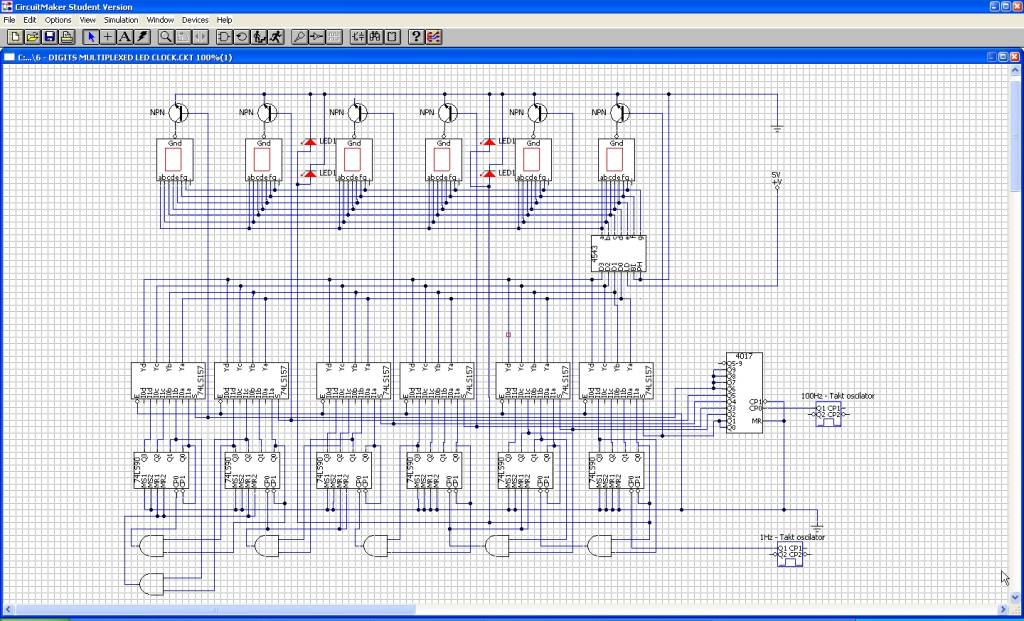1024x621 pixels.
Task: Click the New file toolbar icon
Action: (x=14, y=37)
